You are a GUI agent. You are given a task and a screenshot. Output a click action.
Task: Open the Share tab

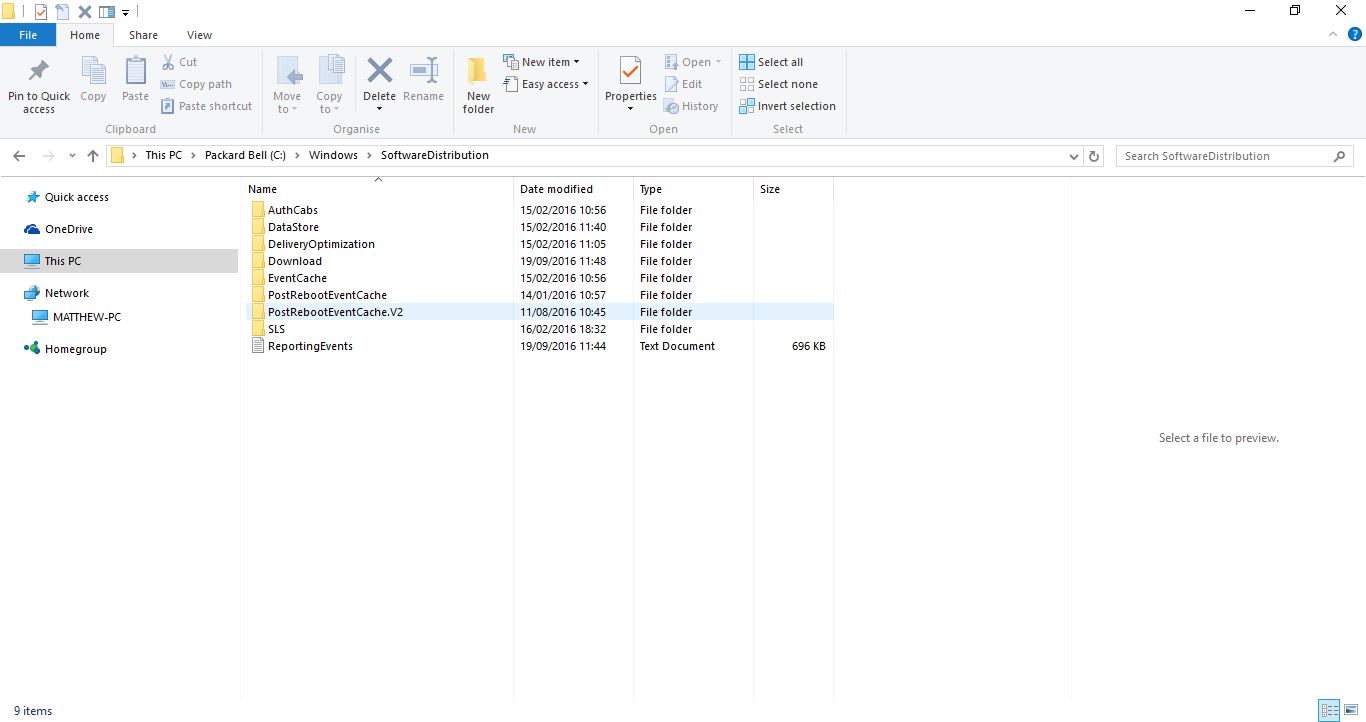pyautogui.click(x=143, y=34)
